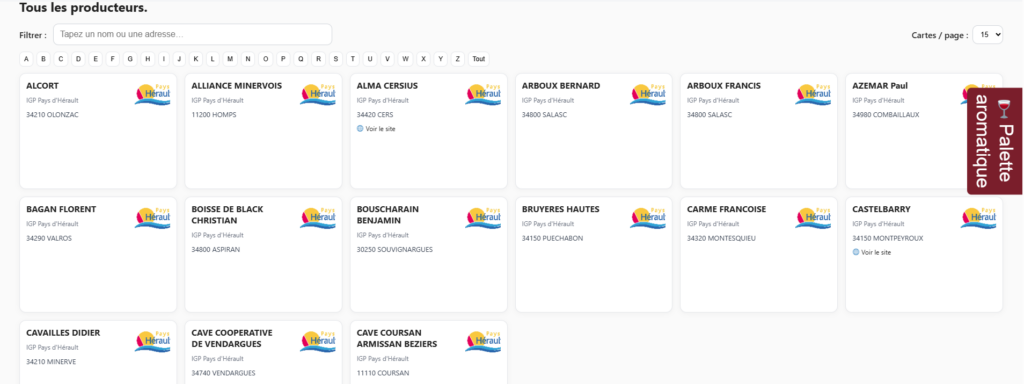The width and height of the screenshot is (1024, 384).
Task: Filter producers by letter K
Action: point(196,59)
